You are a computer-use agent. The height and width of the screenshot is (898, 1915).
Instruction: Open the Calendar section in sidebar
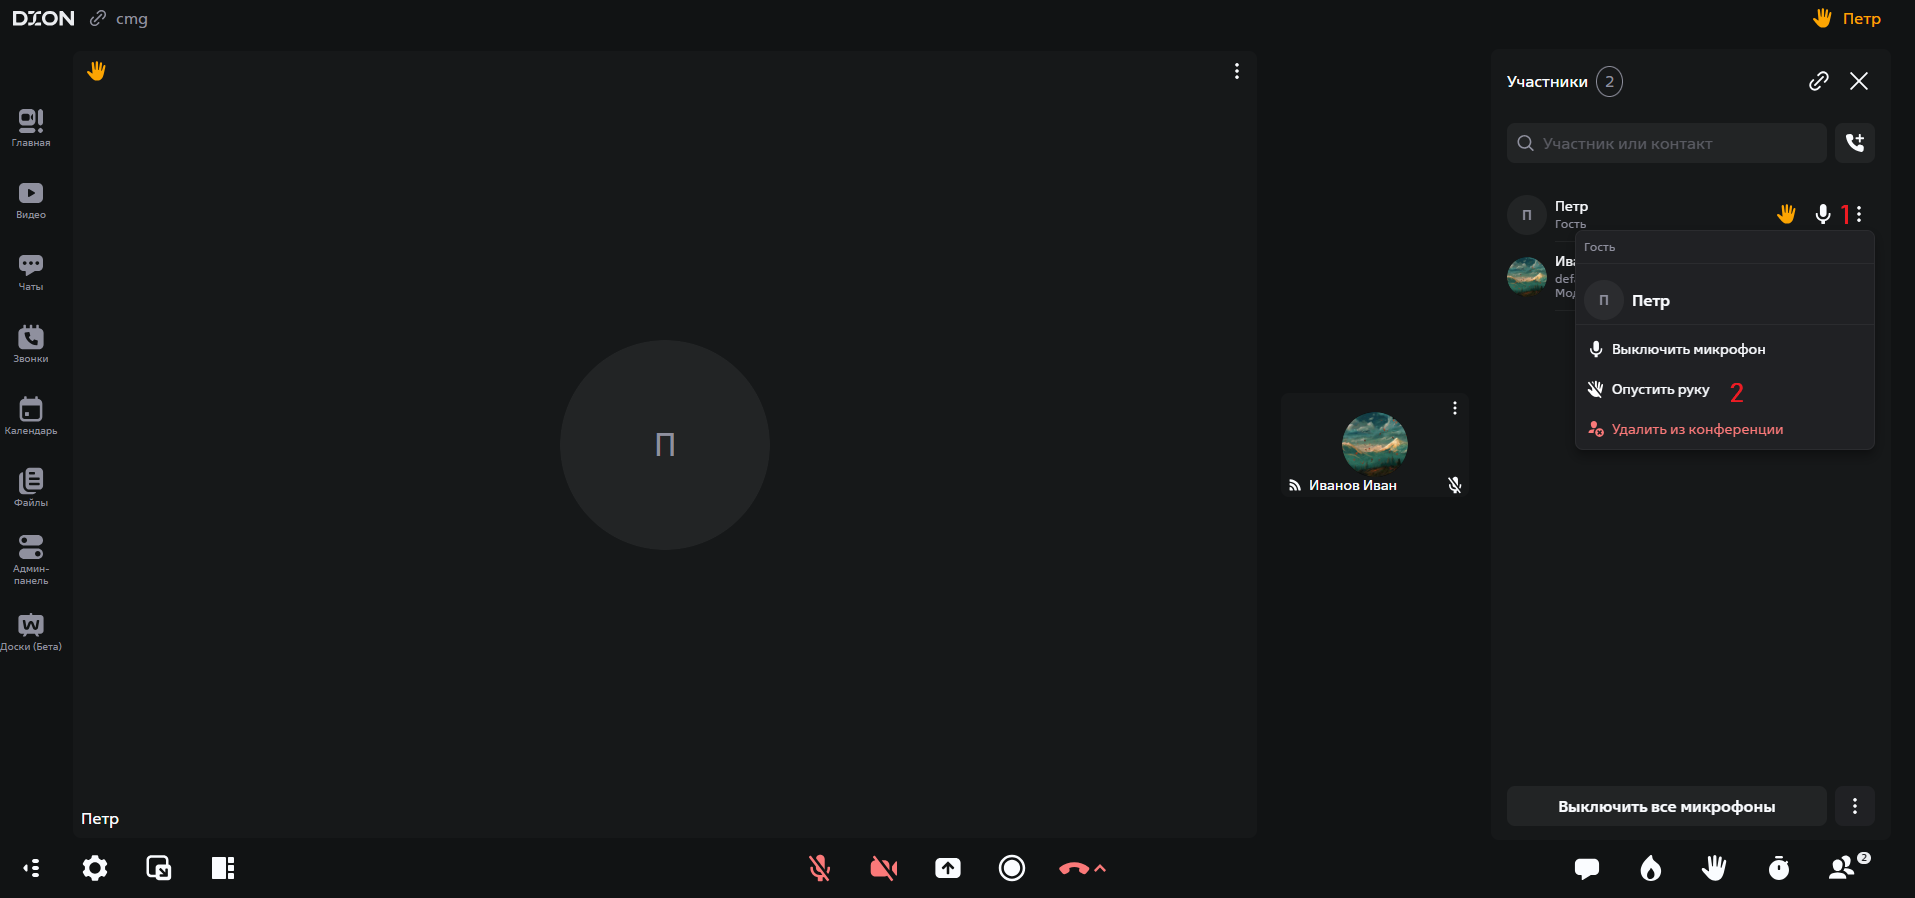pyautogui.click(x=31, y=415)
